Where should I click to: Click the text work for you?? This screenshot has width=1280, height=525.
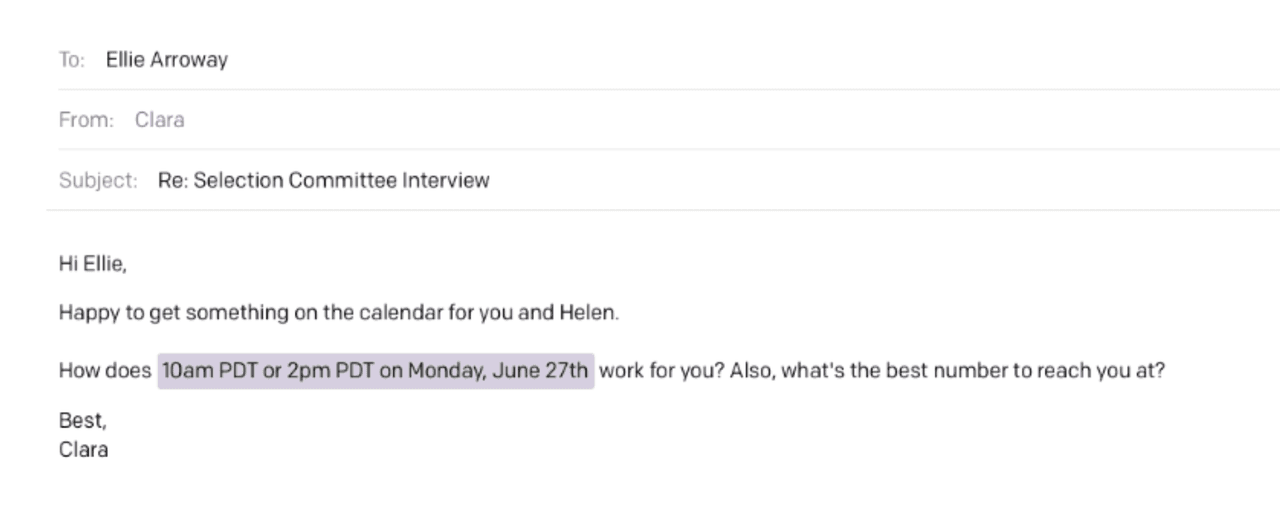tap(660, 371)
